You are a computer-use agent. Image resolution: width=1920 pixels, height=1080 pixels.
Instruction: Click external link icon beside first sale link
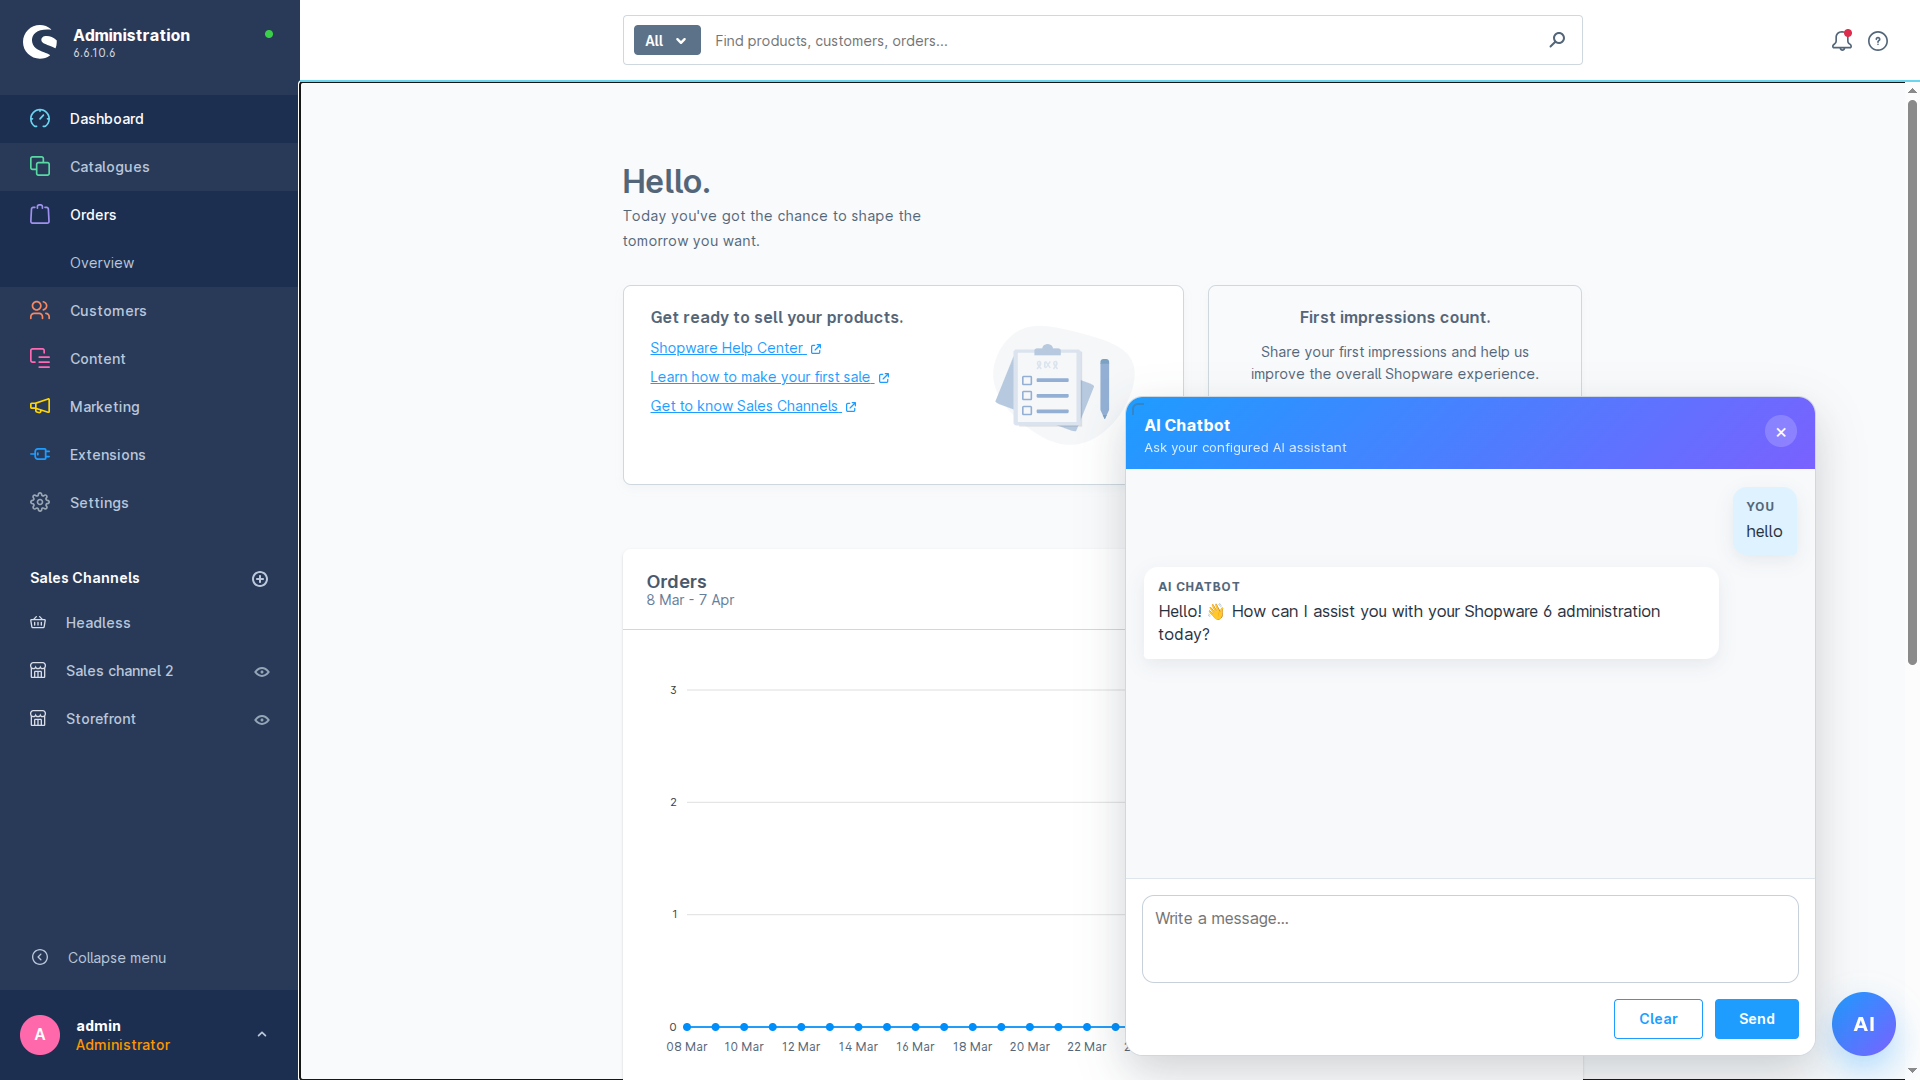pyautogui.click(x=884, y=378)
